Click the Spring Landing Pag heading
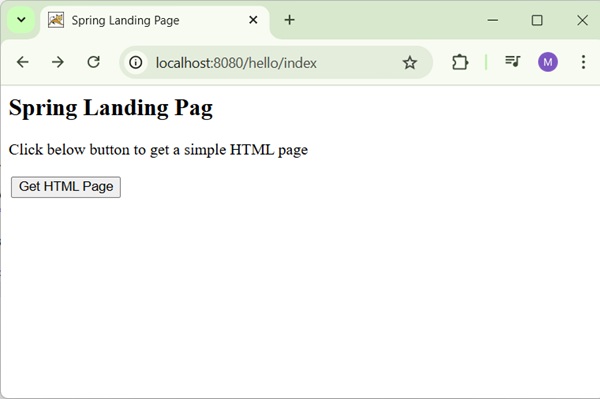The width and height of the screenshot is (600, 399). 111,108
